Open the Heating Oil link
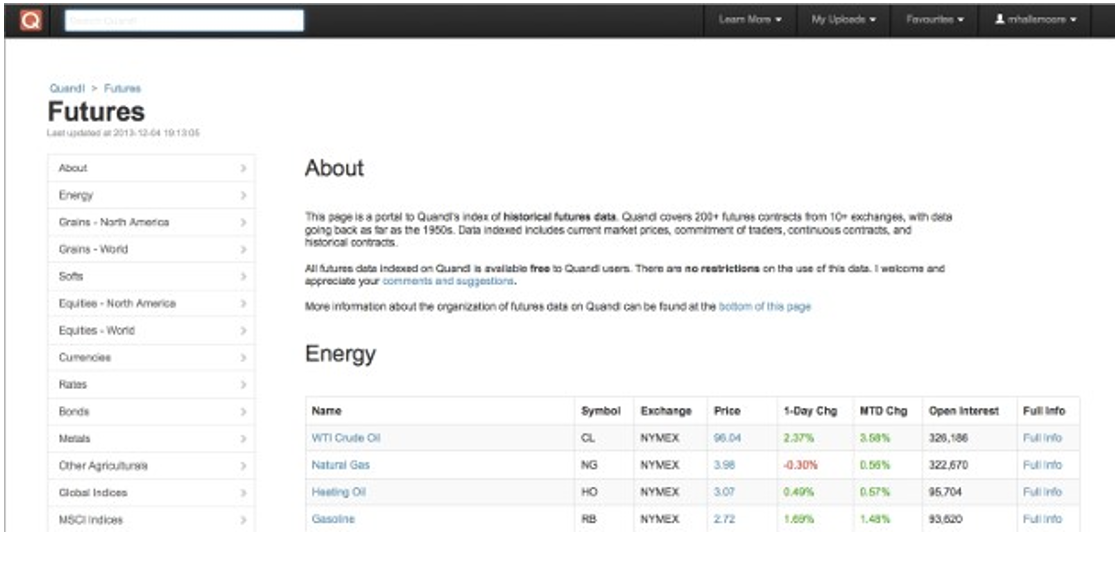 coord(339,492)
